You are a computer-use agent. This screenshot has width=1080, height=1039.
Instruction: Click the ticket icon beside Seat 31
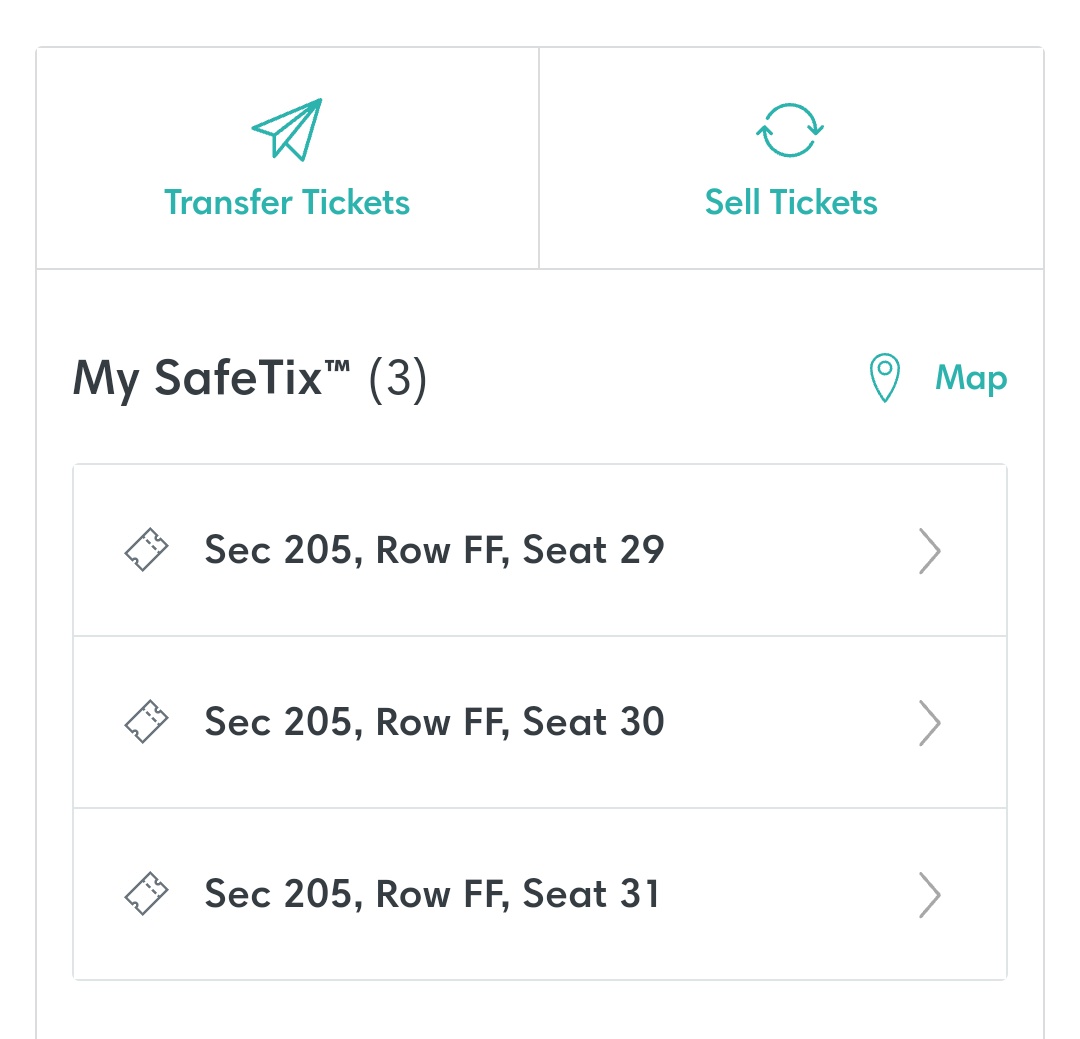tap(146, 894)
